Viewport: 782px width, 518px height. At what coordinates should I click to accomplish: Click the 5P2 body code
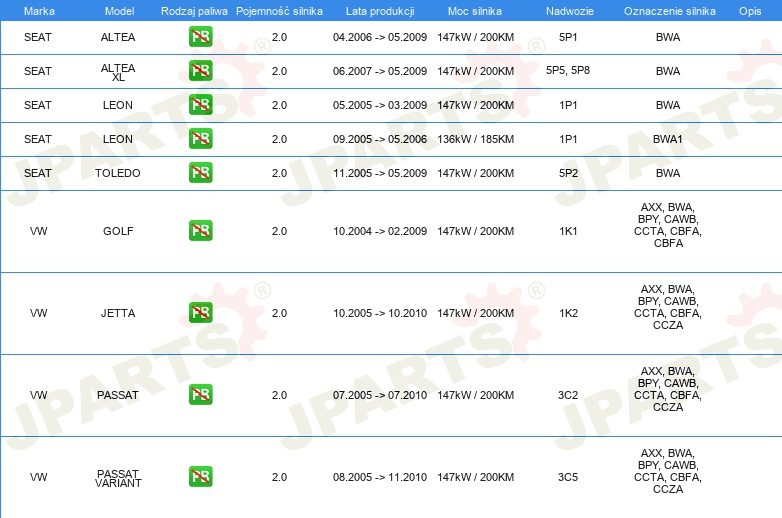pyautogui.click(x=568, y=173)
